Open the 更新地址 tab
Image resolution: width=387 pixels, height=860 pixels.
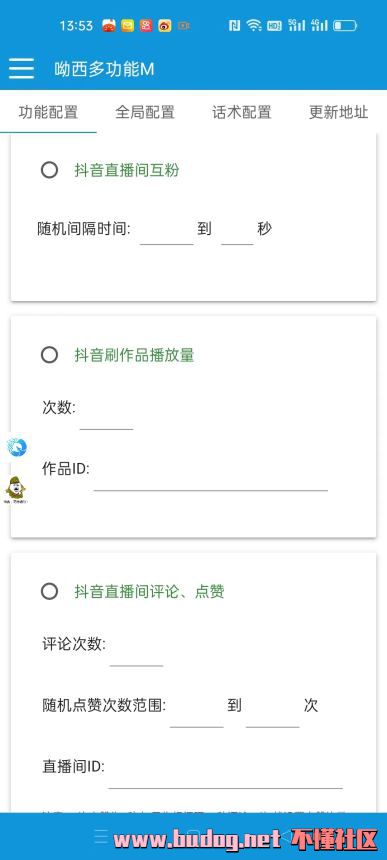click(x=338, y=112)
